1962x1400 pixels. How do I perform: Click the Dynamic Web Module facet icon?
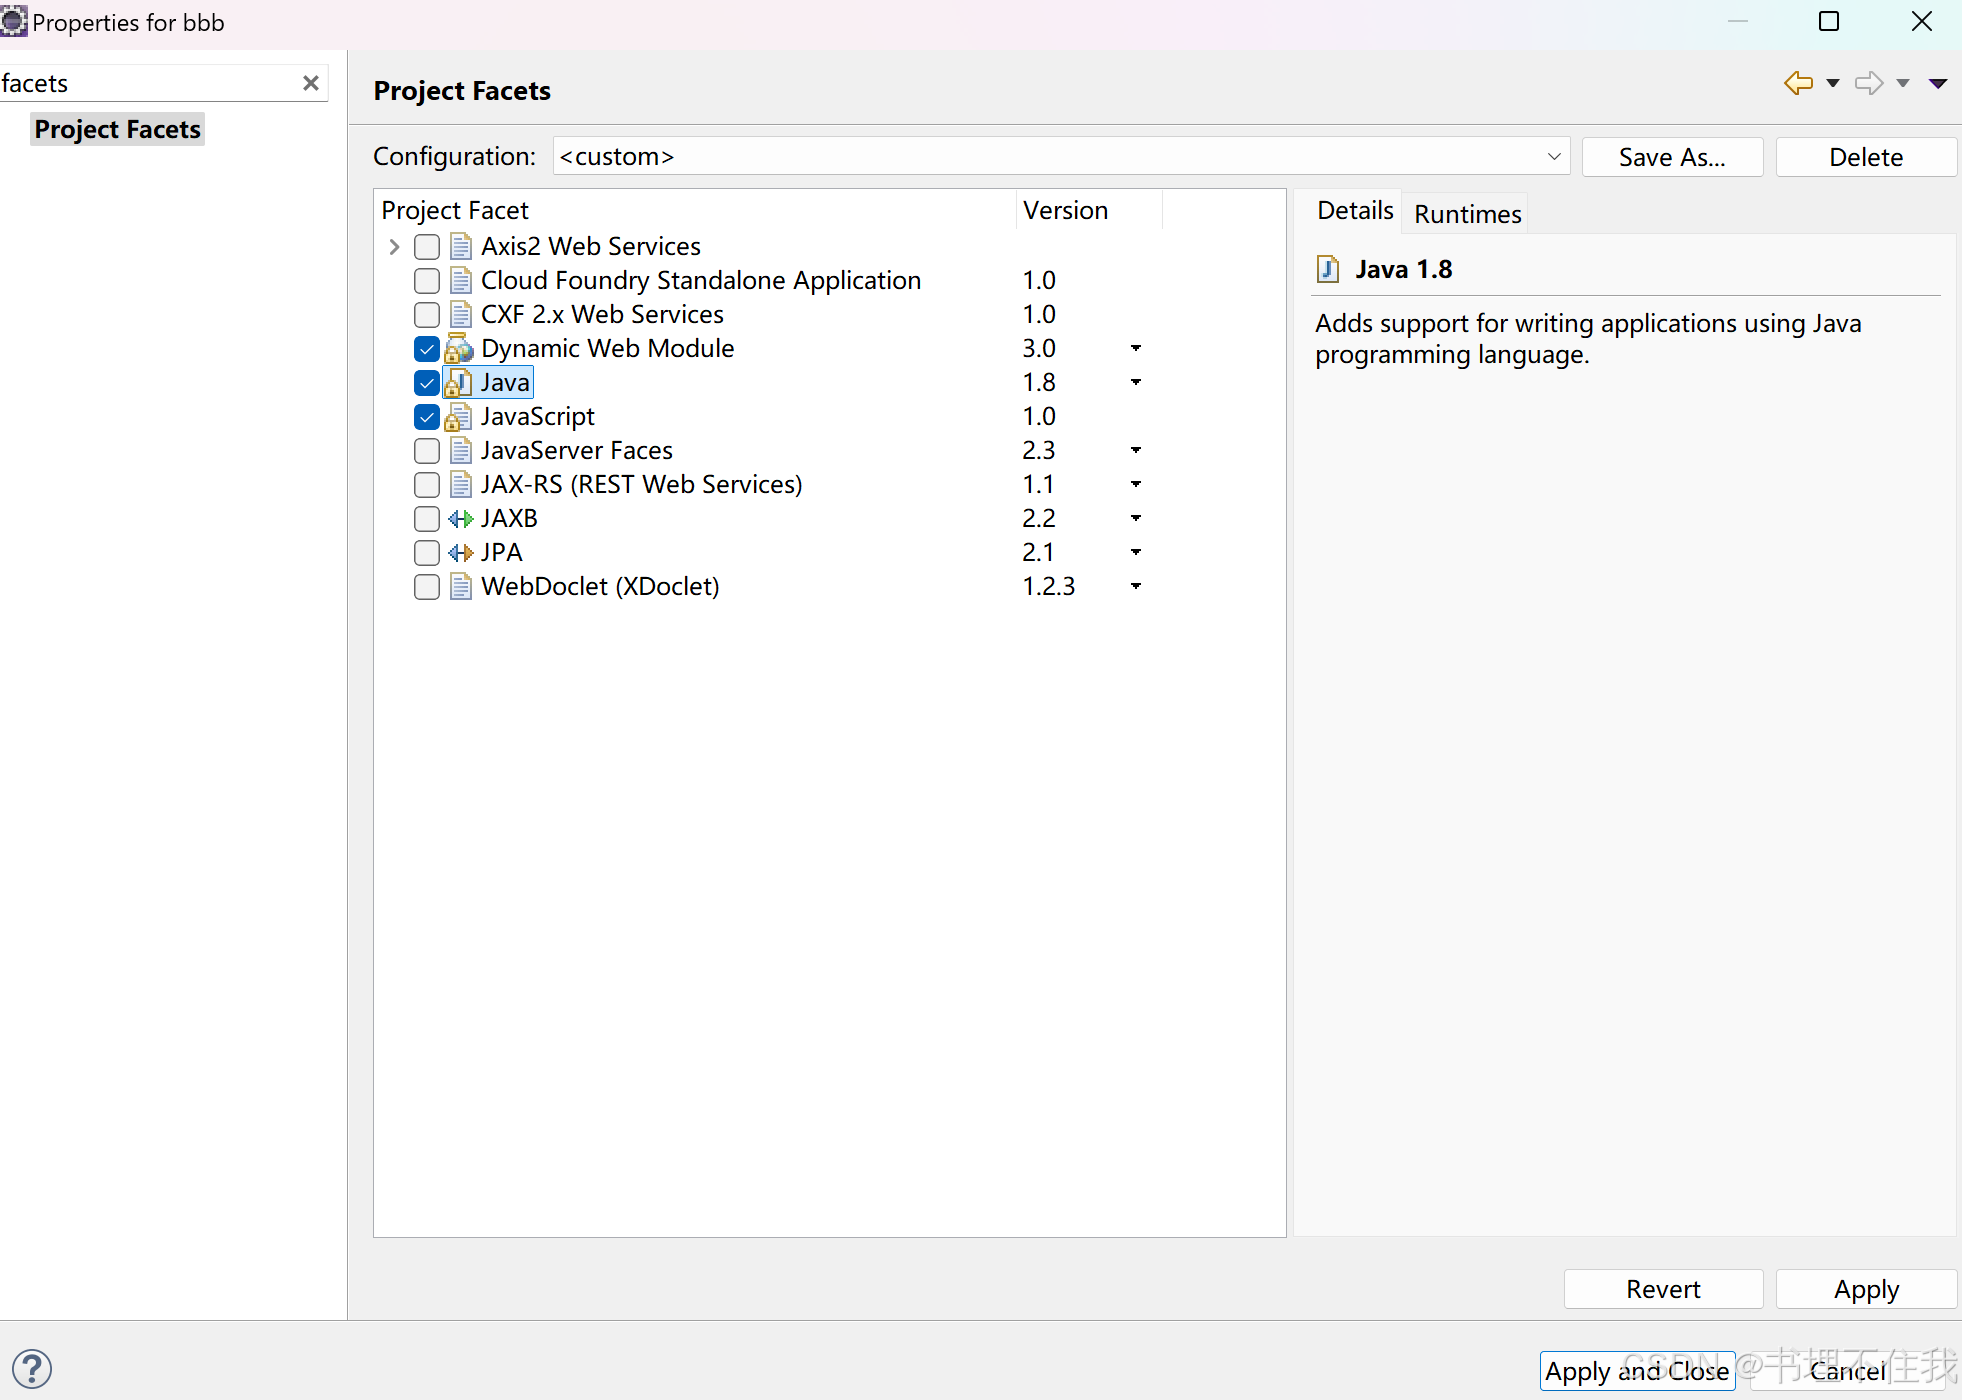pyautogui.click(x=459, y=349)
